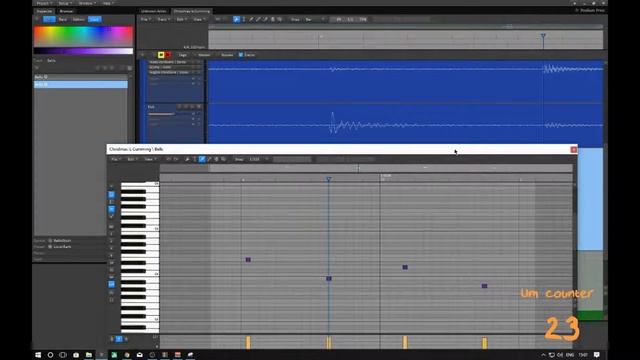Viewport: 640px width, 360px height.
Task: Pick a hue in the rainbow color spectrum
Action: point(83,36)
